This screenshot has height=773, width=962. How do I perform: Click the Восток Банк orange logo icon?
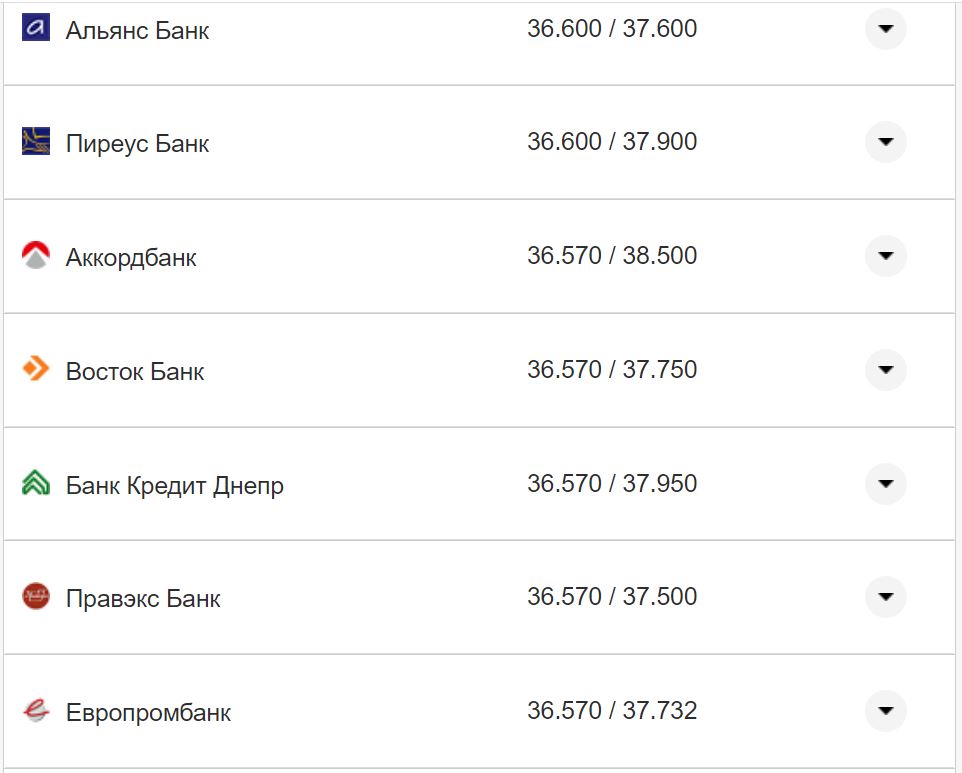(35, 369)
